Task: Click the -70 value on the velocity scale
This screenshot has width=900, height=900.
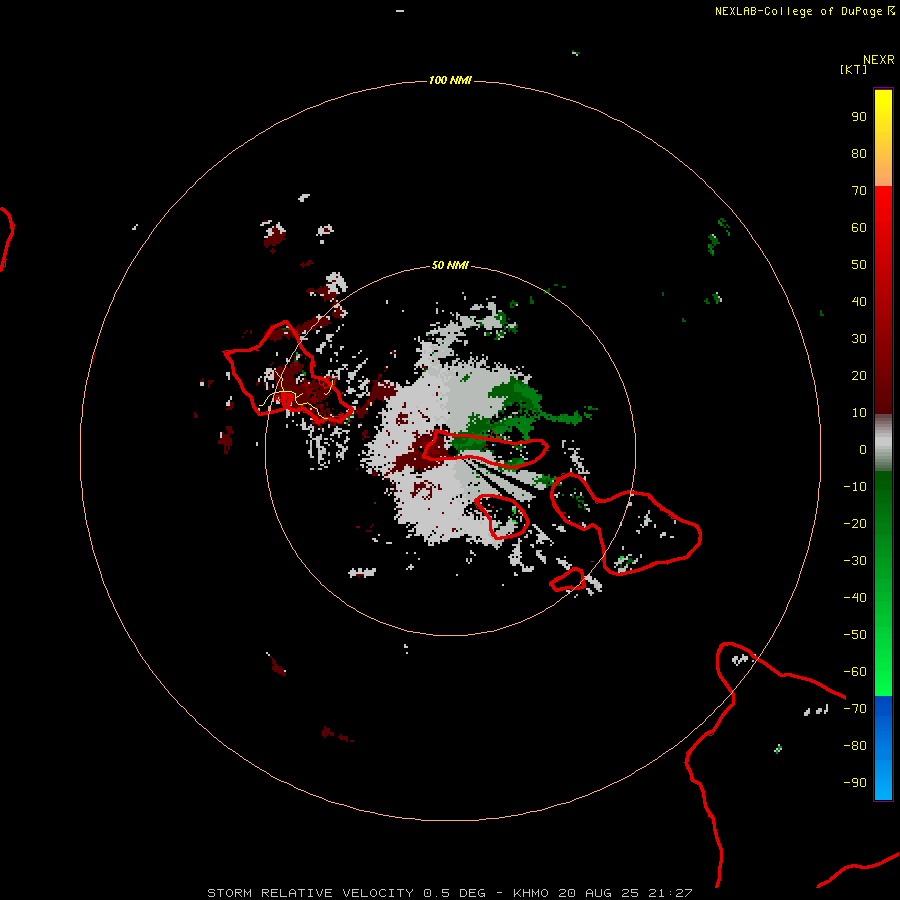Action: pos(855,709)
